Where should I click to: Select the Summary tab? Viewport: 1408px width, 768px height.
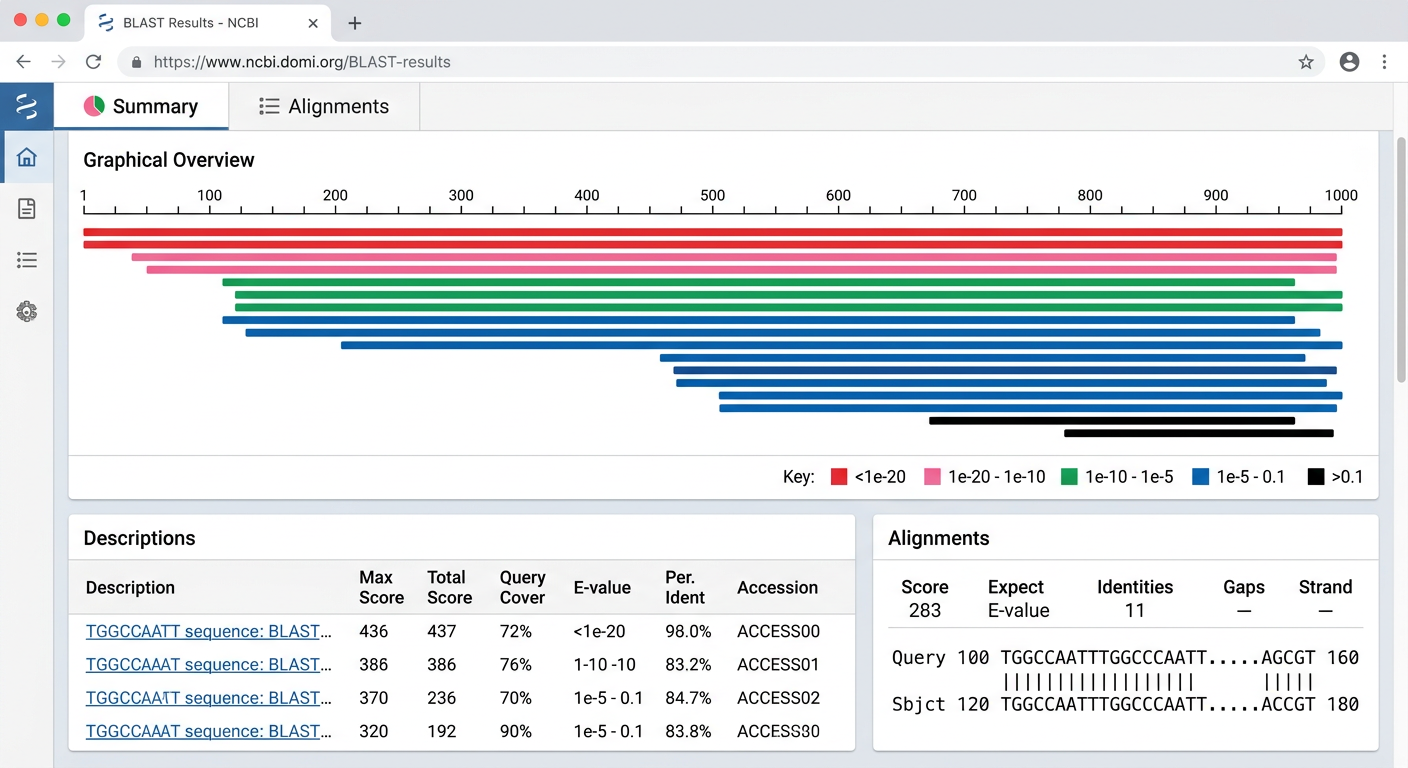coord(141,107)
